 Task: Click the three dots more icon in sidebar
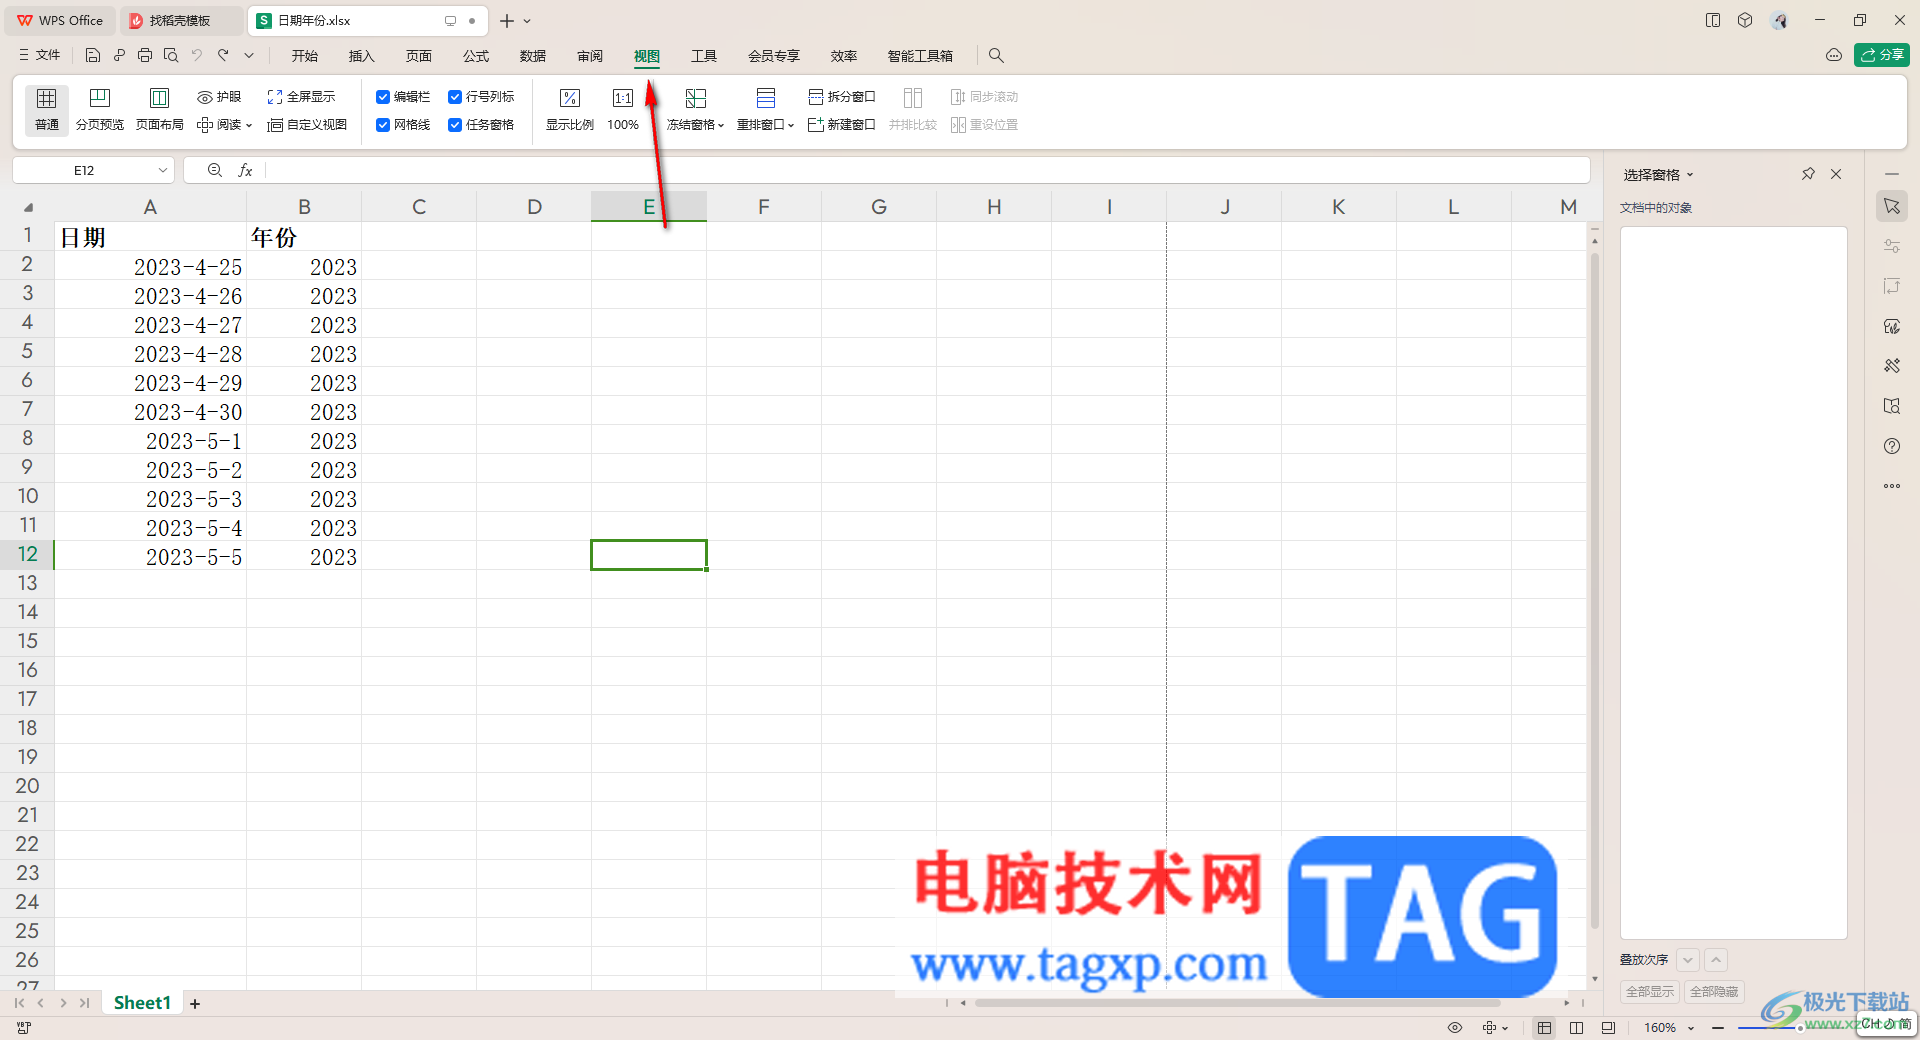1892,486
